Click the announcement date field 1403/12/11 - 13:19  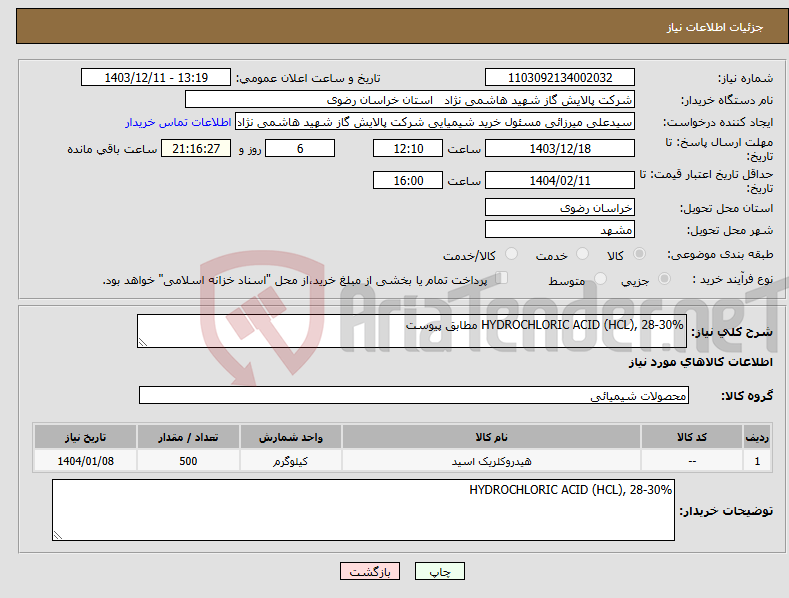click(155, 78)
